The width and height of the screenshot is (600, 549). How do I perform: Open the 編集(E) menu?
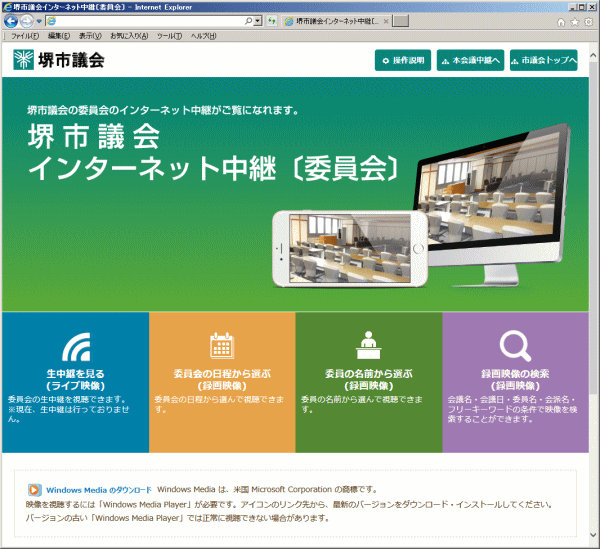click(59, 36)
